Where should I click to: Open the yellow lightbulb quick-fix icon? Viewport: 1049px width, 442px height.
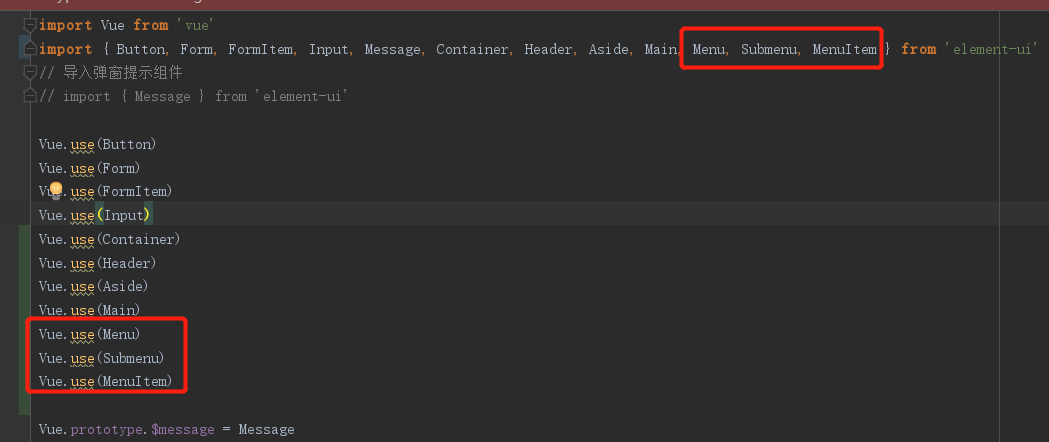tap(56, 190)
